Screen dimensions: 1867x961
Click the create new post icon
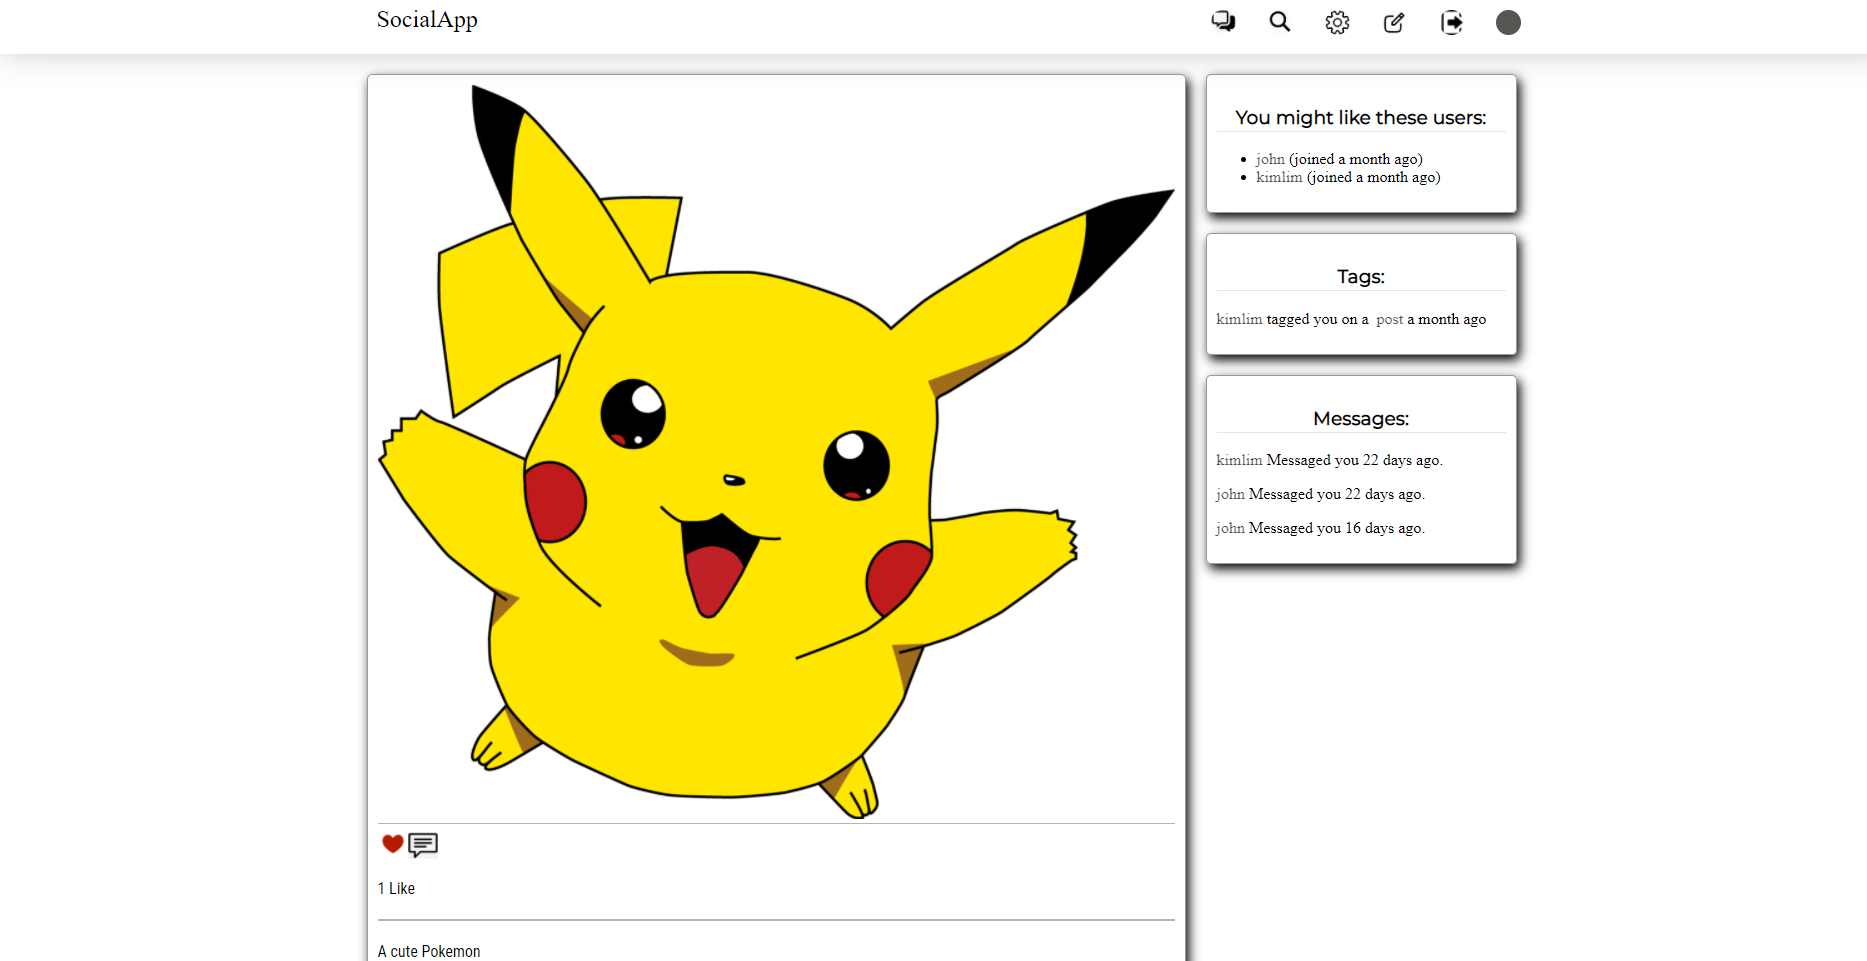(x=1394, y=22)
